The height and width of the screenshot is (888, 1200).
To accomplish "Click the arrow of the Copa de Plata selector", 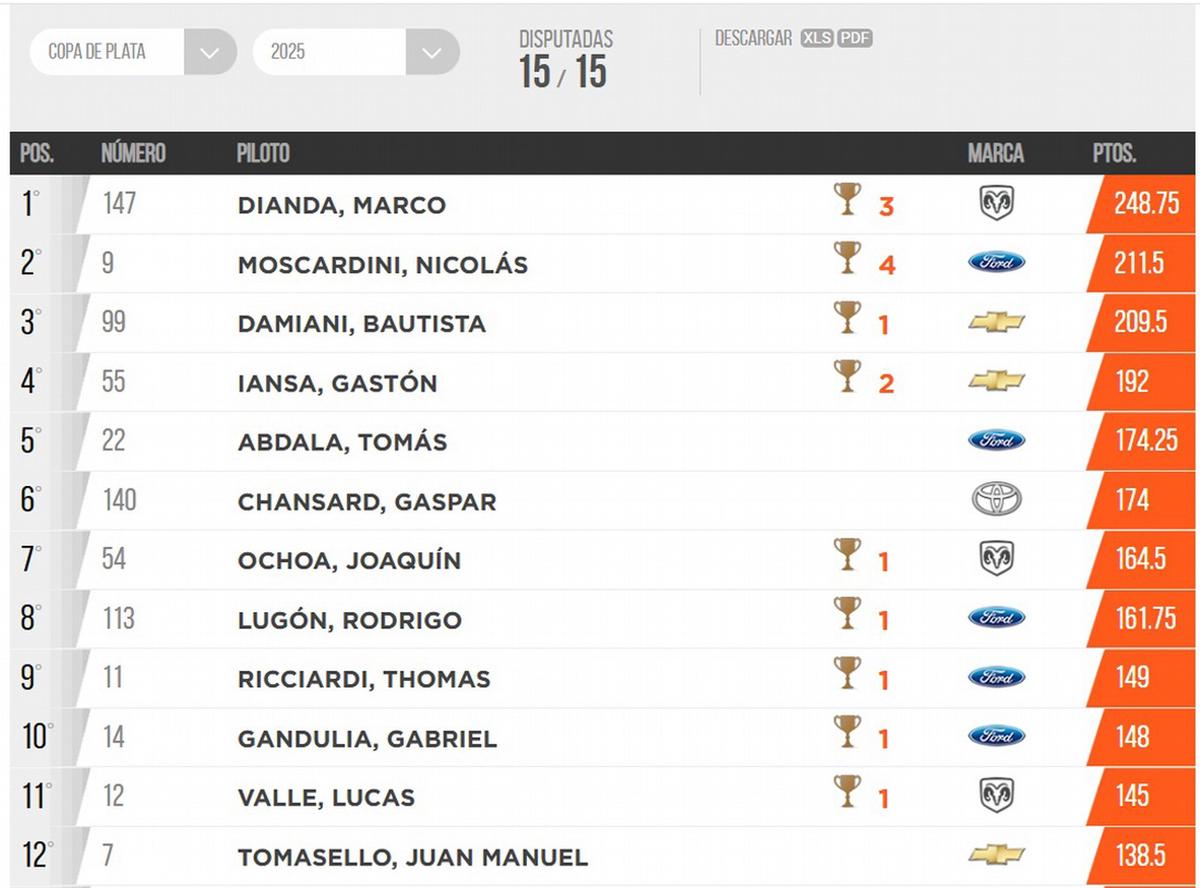I will [210, 52].
